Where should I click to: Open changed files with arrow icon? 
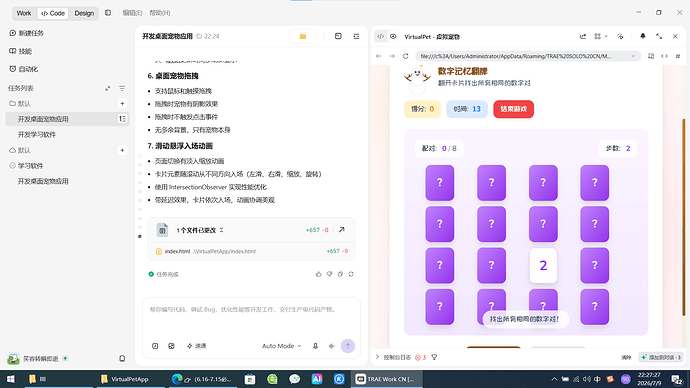[x=341, y=230]
